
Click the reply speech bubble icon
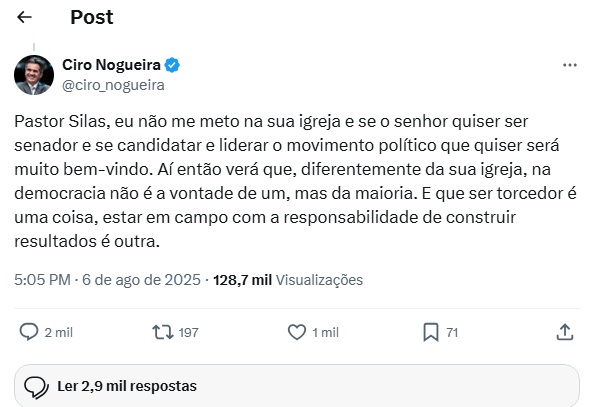tap(29, 332)
